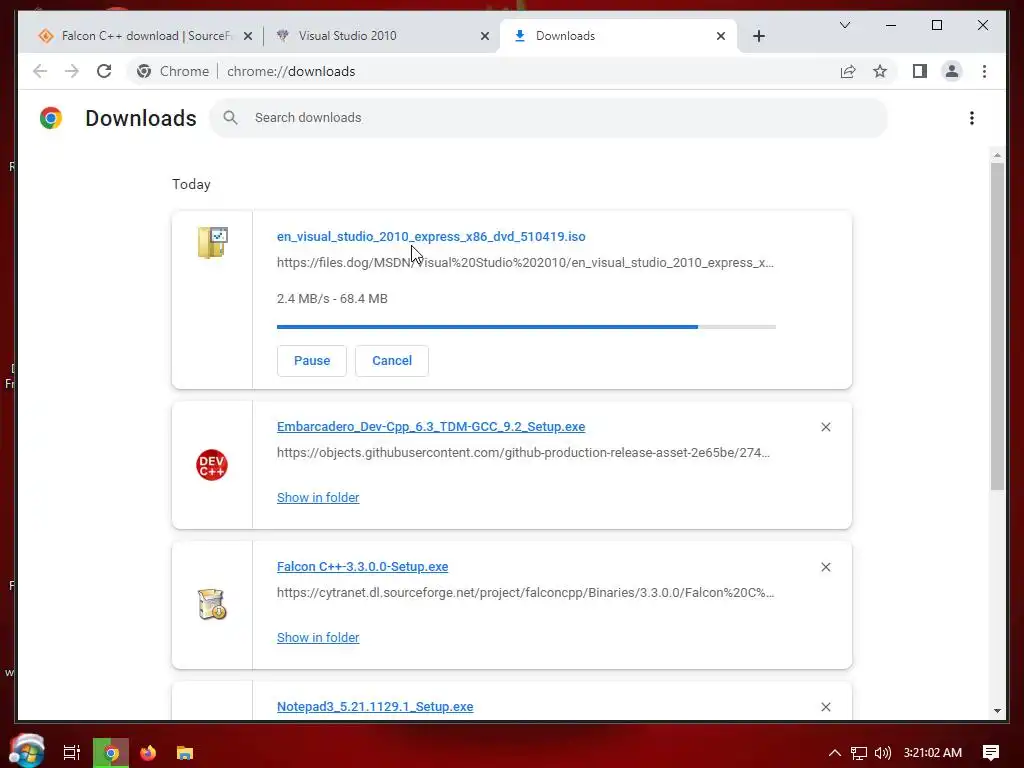Open the Chrome three-dot menu in toolbar
This screenshot has height=768, width=1024.
coord(984,71)
